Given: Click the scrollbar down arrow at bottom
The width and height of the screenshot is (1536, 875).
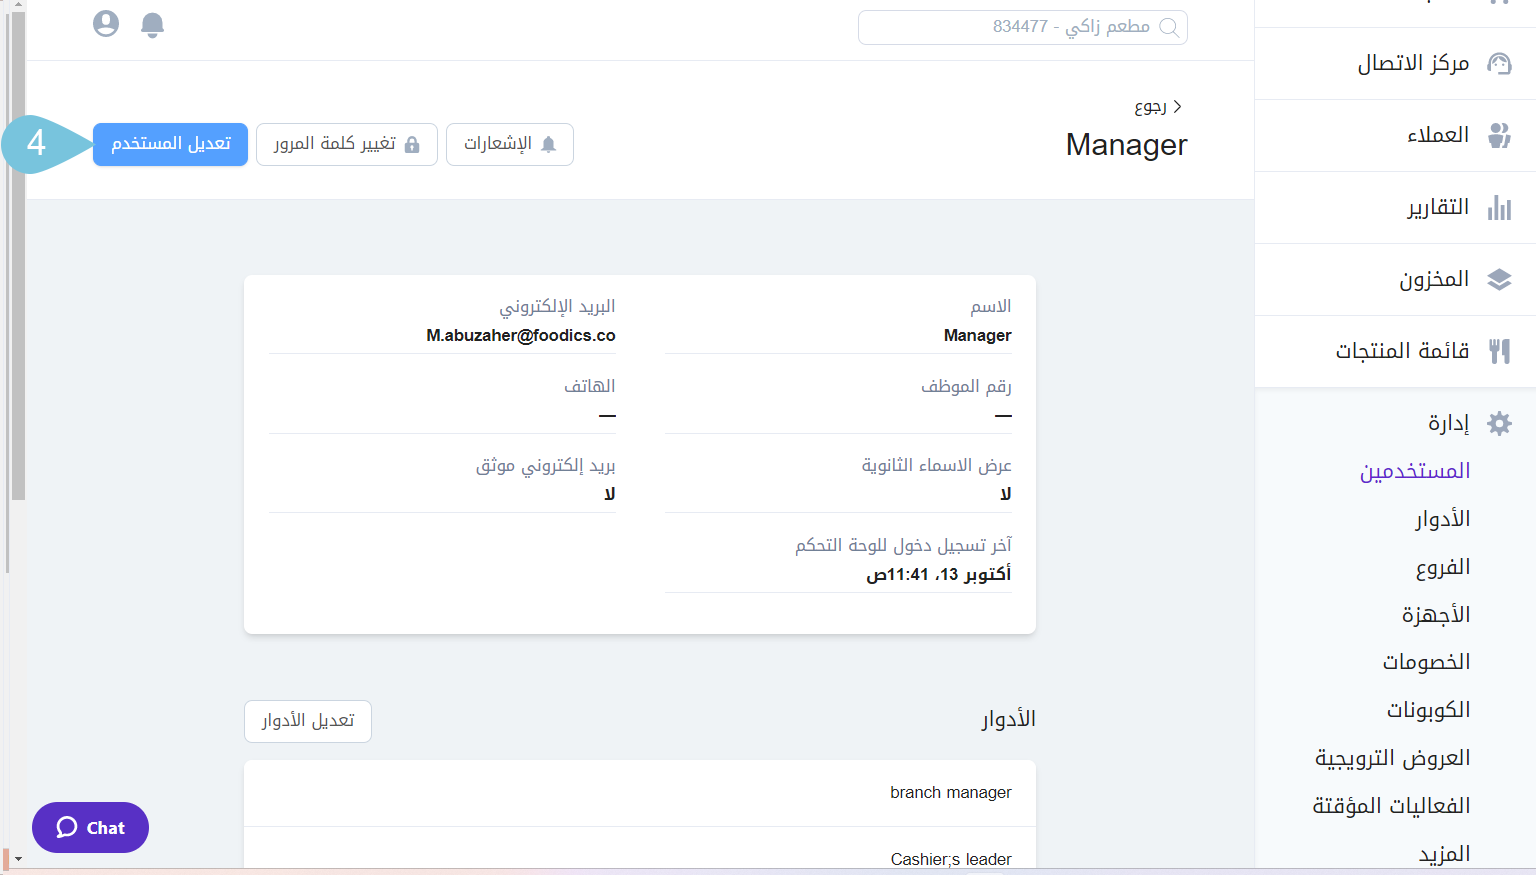Looking at the screenshot, I should coord(18,859).
